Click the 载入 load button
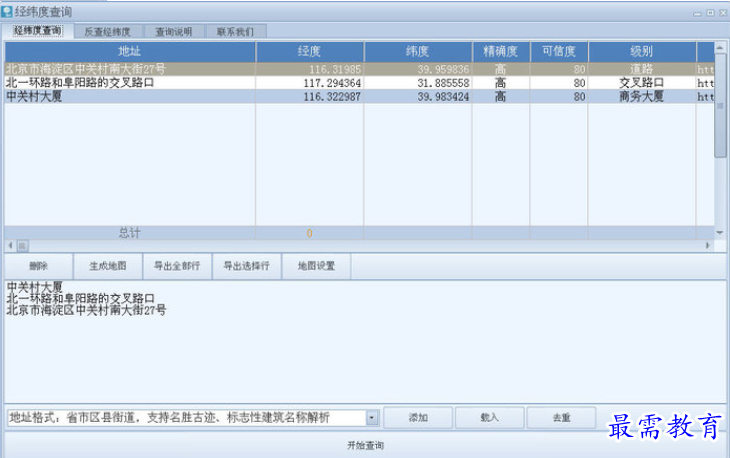This screenshot has height=458, width=730. pyautogui.click(x=489, y=418)
